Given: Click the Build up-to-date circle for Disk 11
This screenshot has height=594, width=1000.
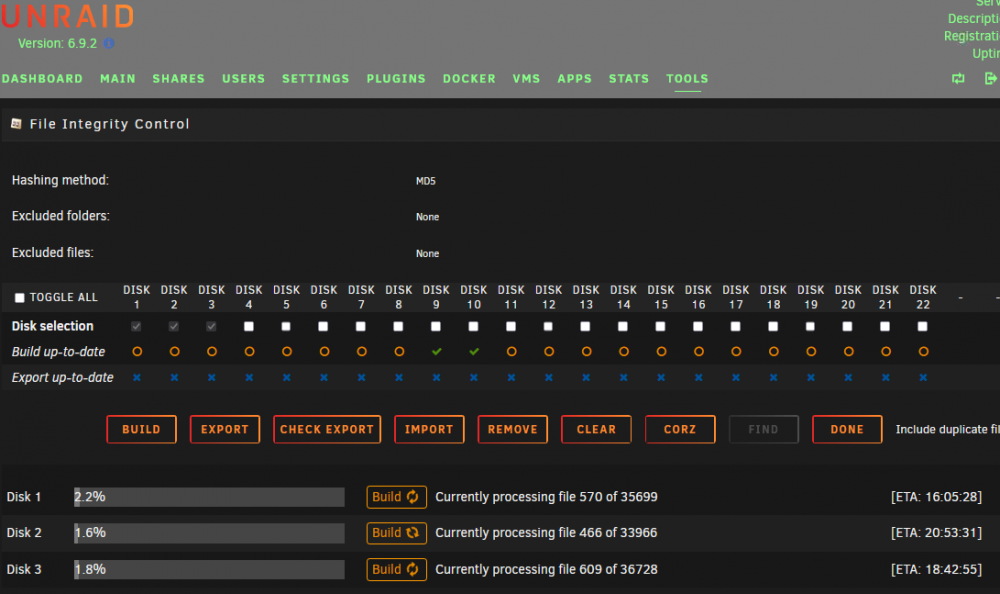Looking at the screenshot, I should coord(511,352).
